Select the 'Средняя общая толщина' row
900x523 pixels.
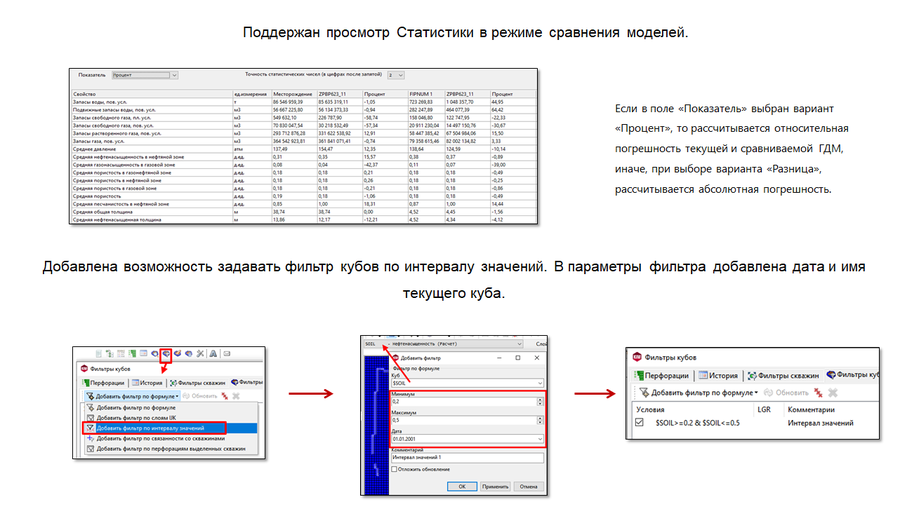303,212
